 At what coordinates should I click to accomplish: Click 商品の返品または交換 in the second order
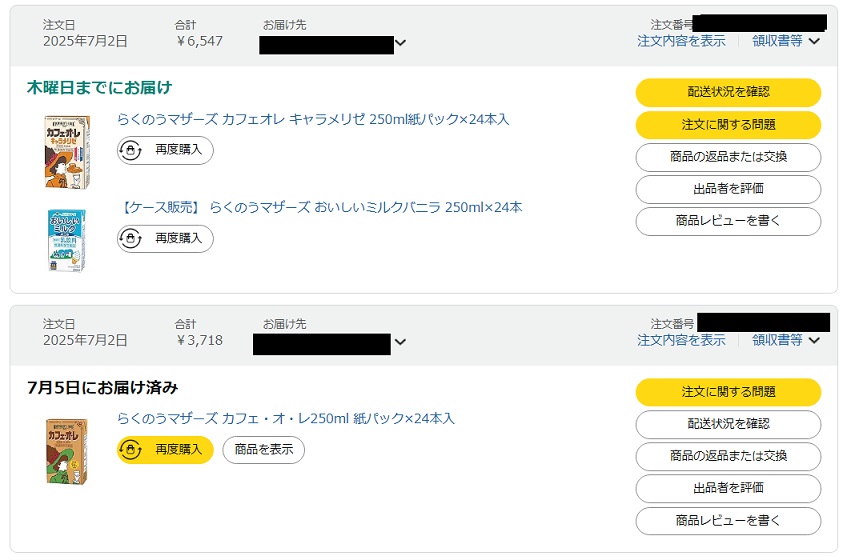tap(728, 456)
